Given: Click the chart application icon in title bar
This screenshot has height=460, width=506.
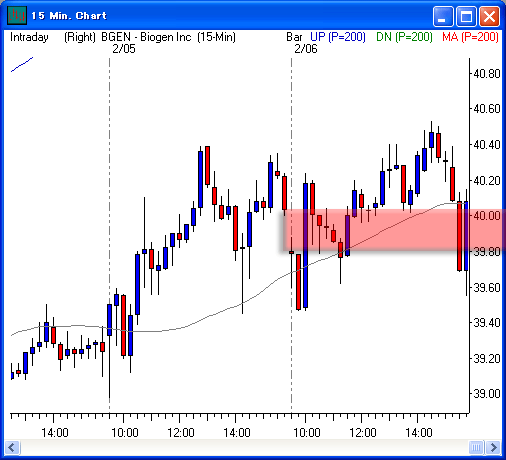Looking at the screenshot, I should coord(17,15).
